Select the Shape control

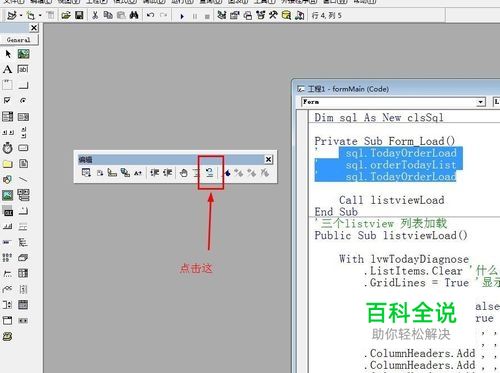tap(7, 179)
